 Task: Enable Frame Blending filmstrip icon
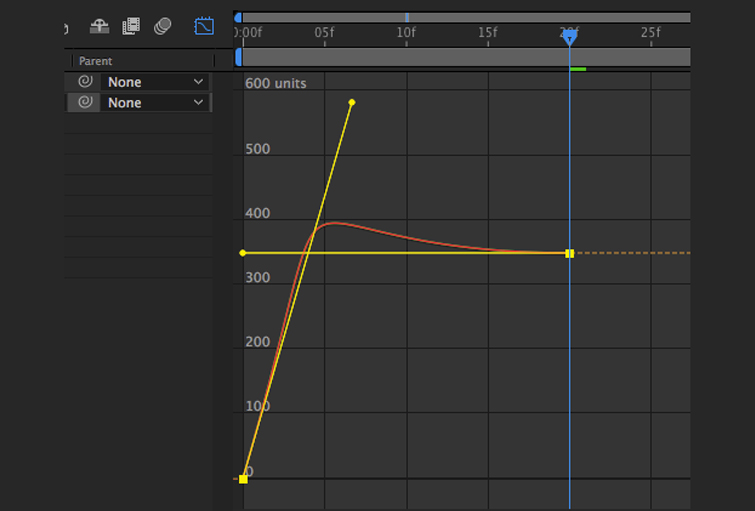click(131, 26)
